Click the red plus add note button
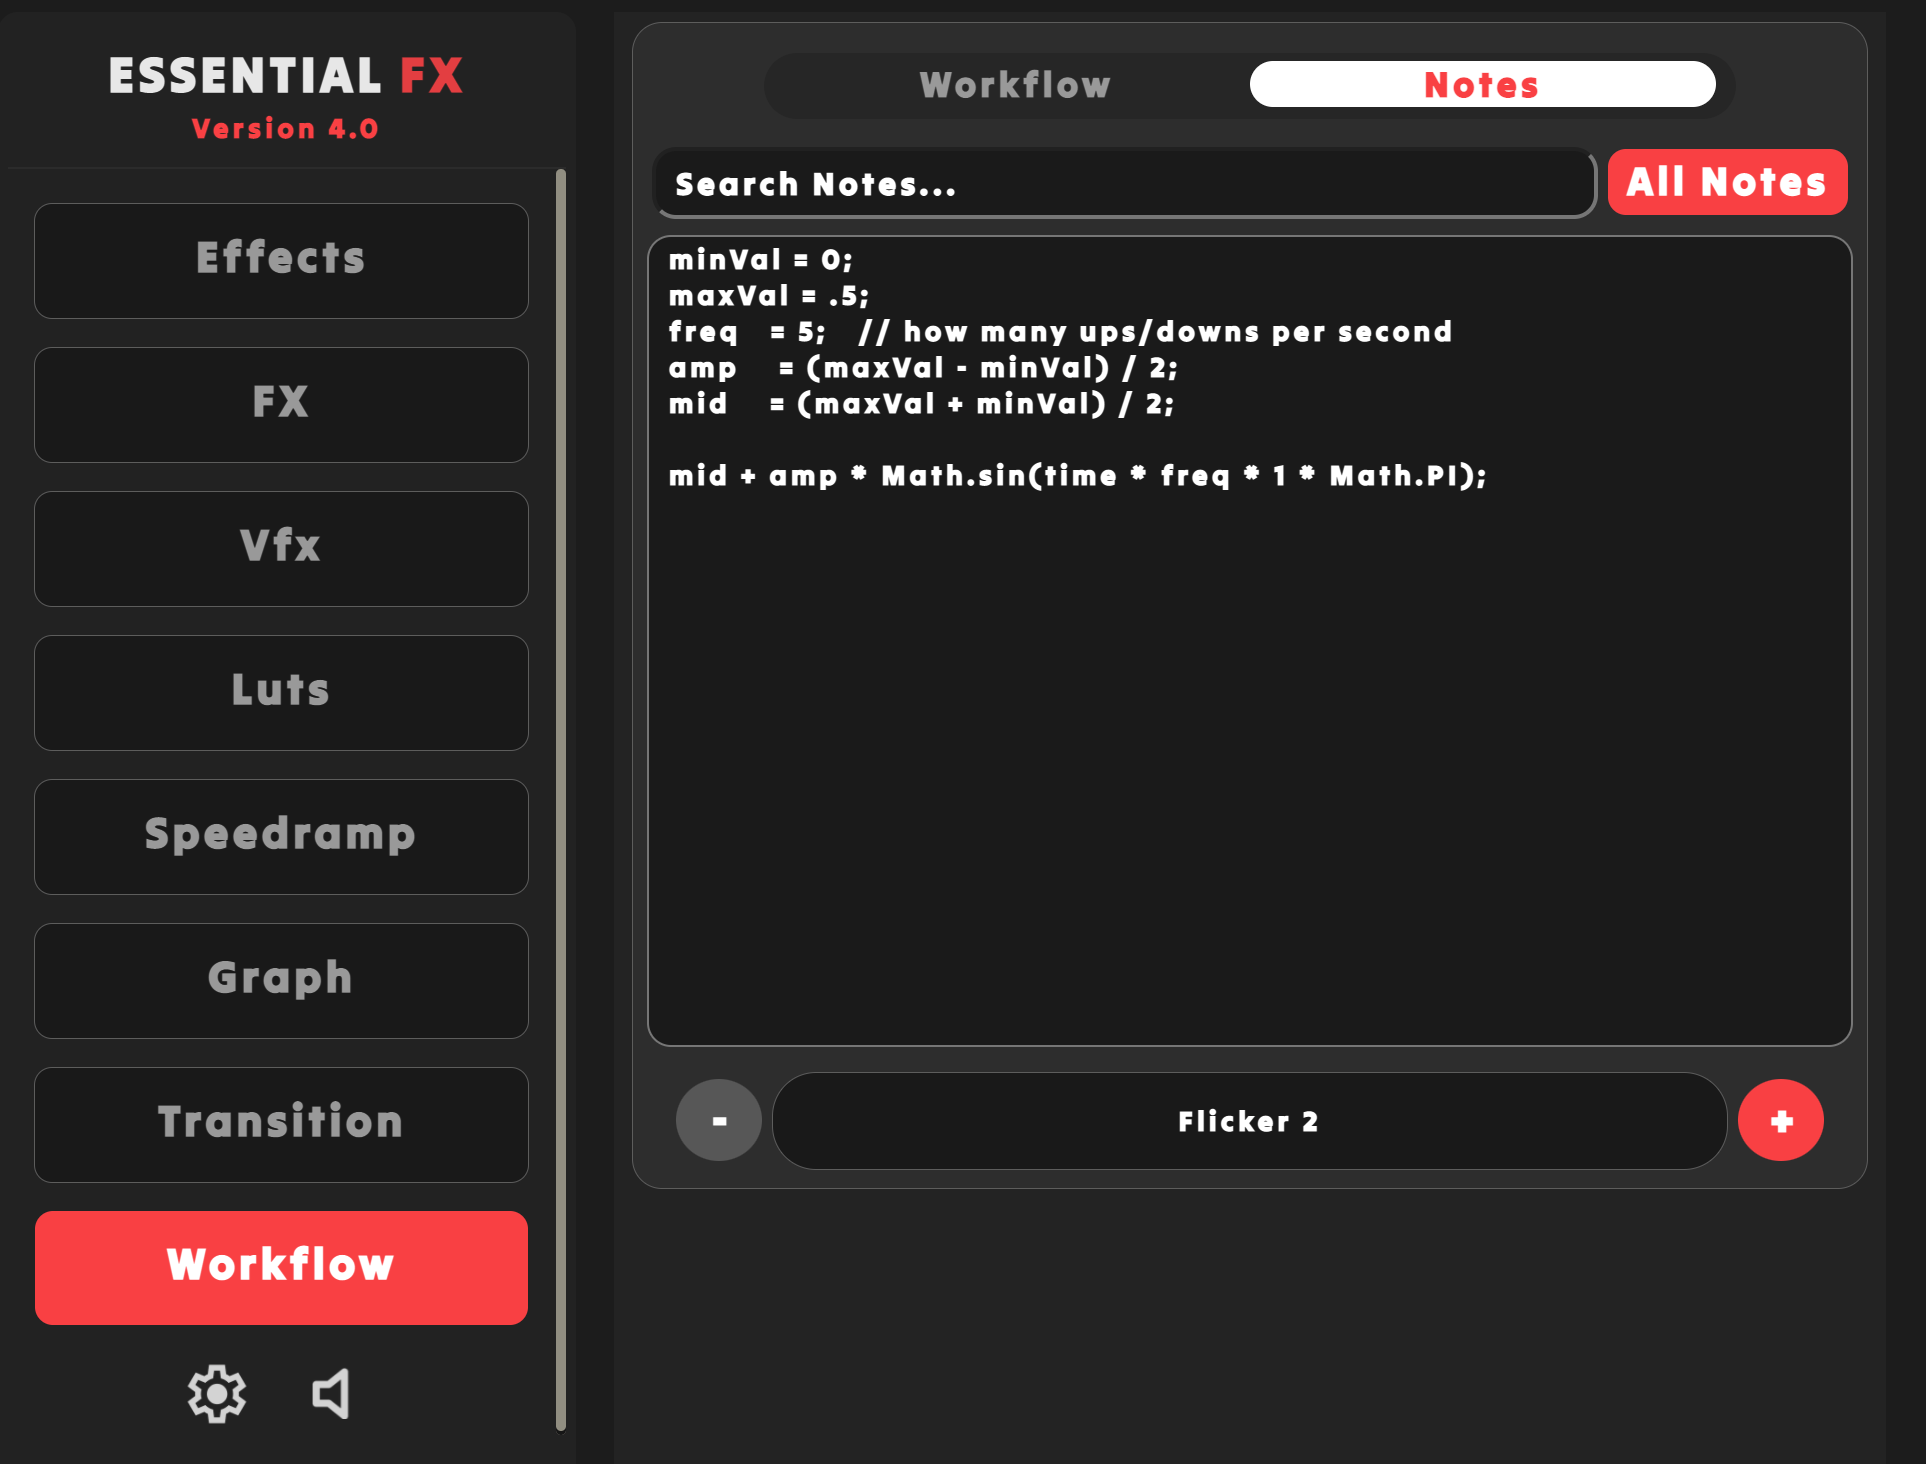Image resolution: width=1926 pixels, height=1464 pixels. point(1780,1120)
